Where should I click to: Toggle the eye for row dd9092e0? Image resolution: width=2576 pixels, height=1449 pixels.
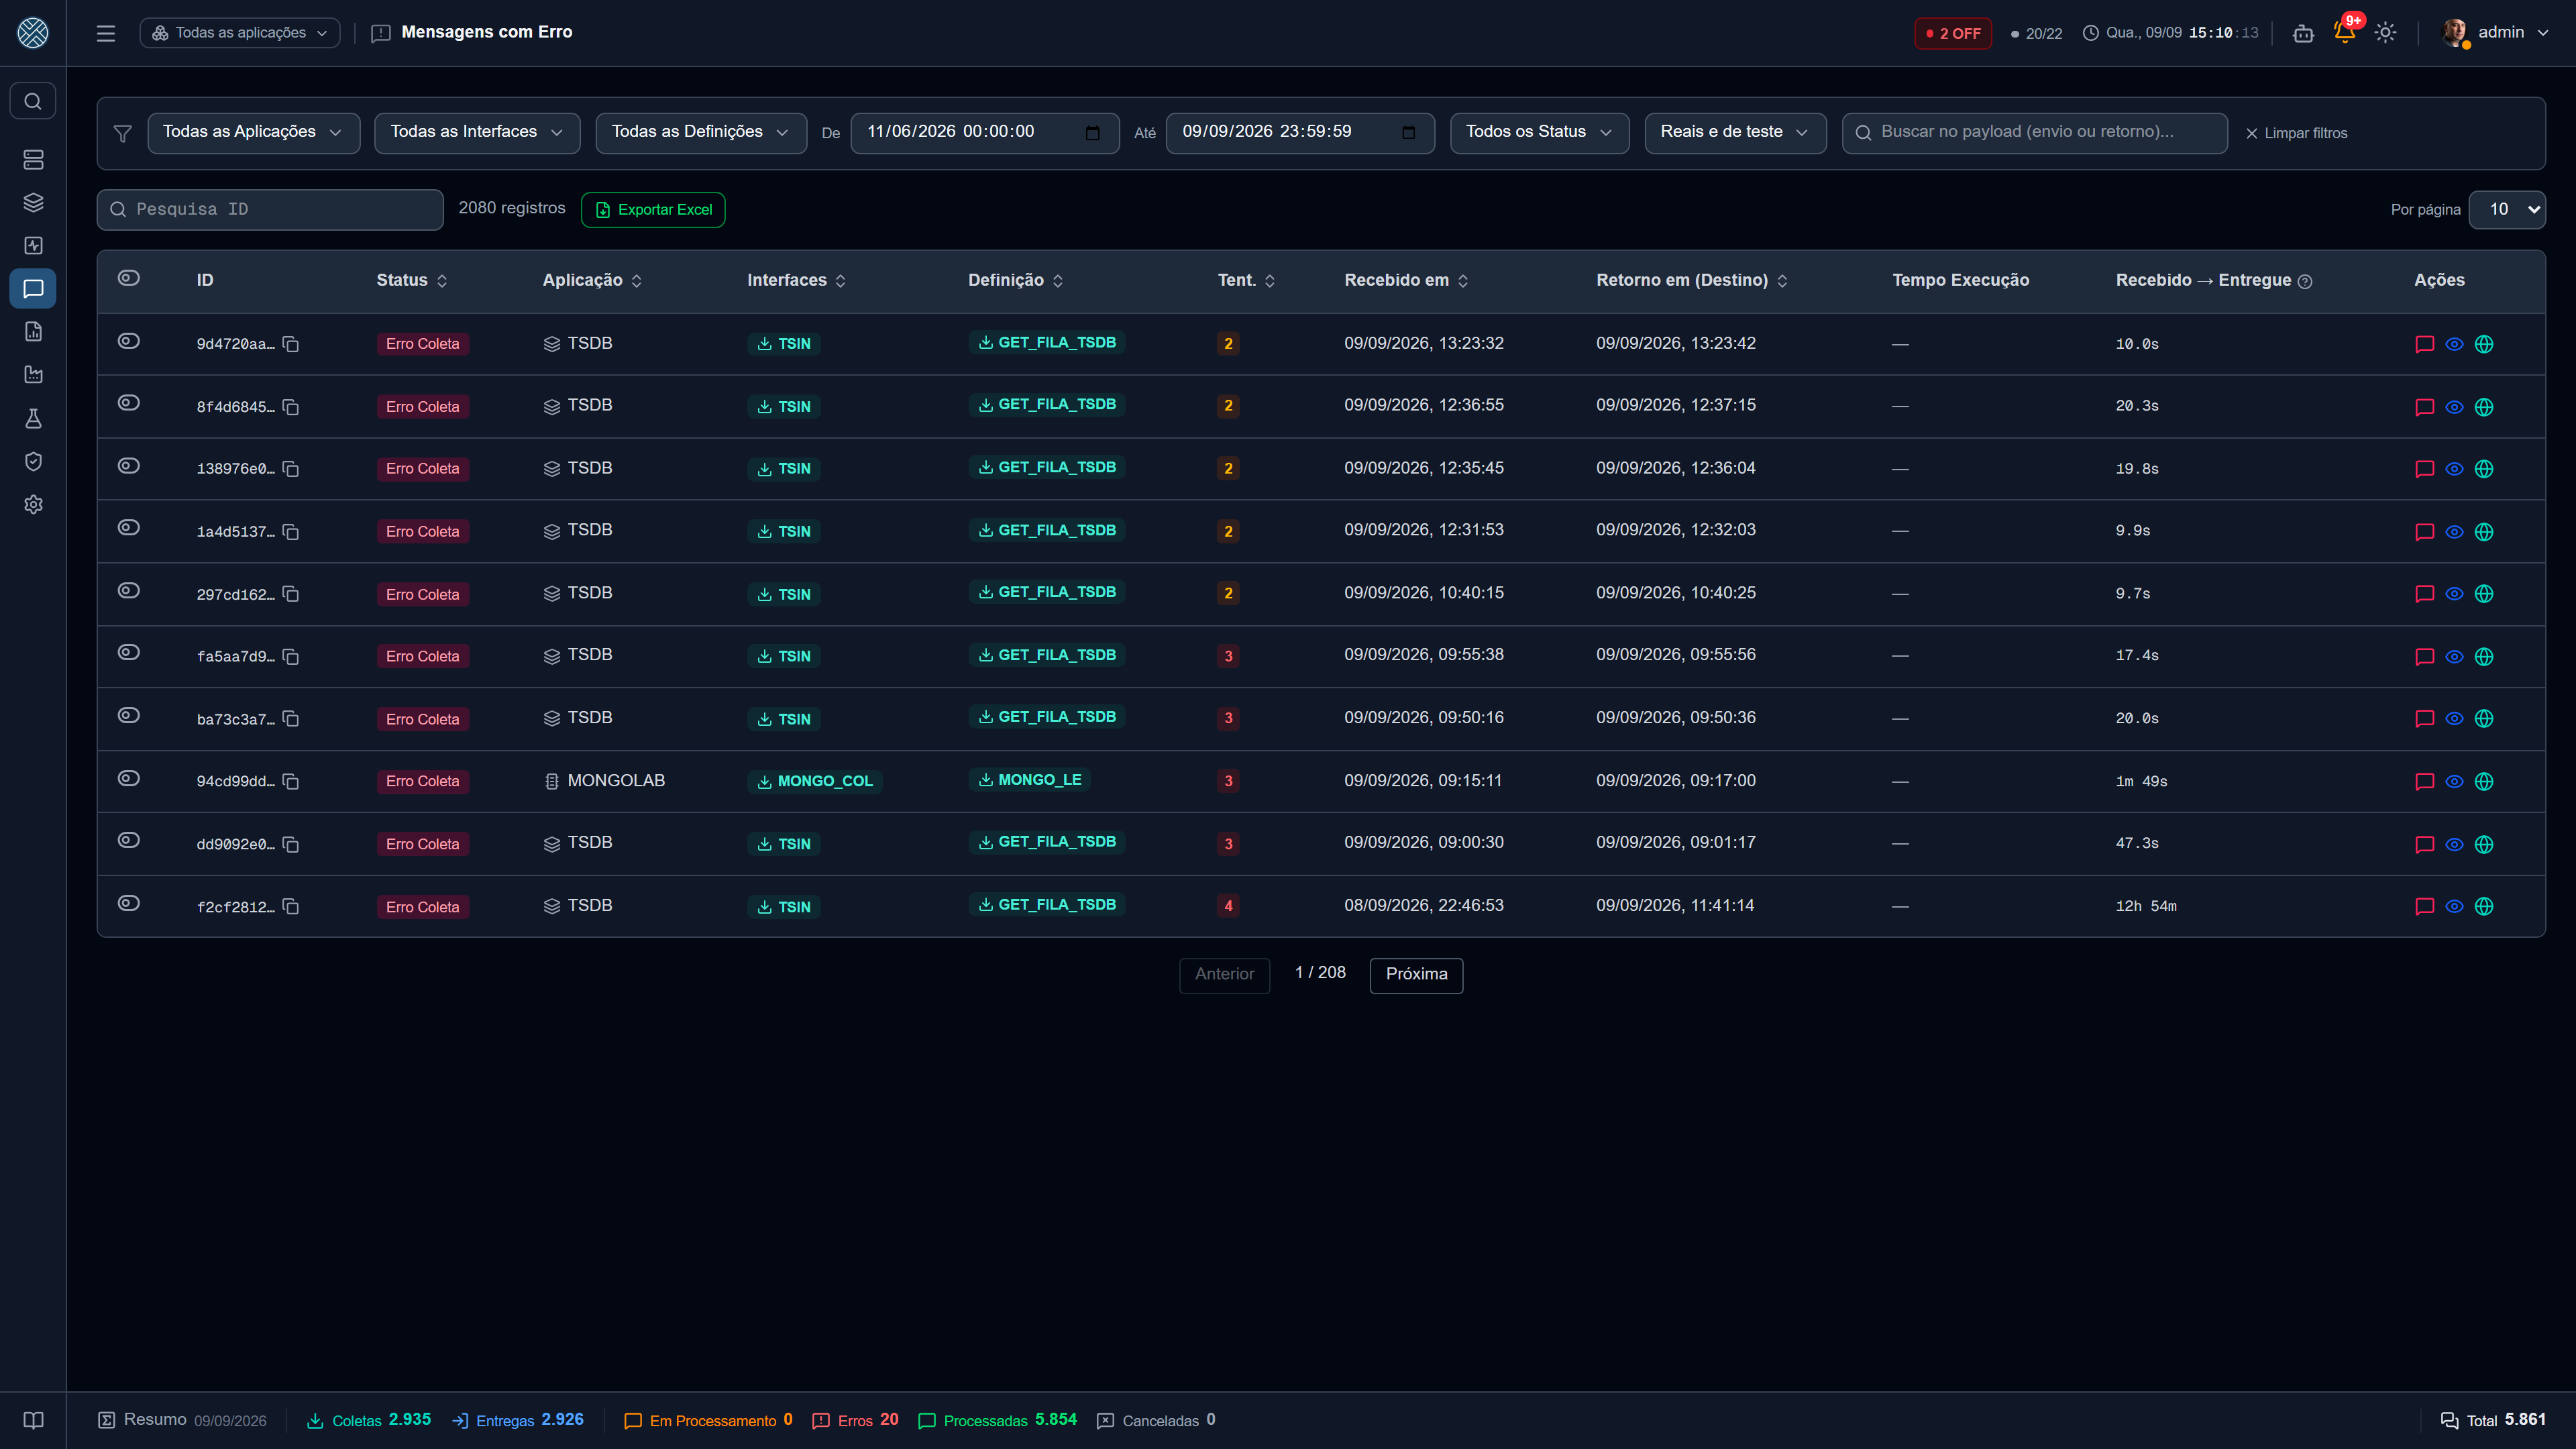pos(129,840)
